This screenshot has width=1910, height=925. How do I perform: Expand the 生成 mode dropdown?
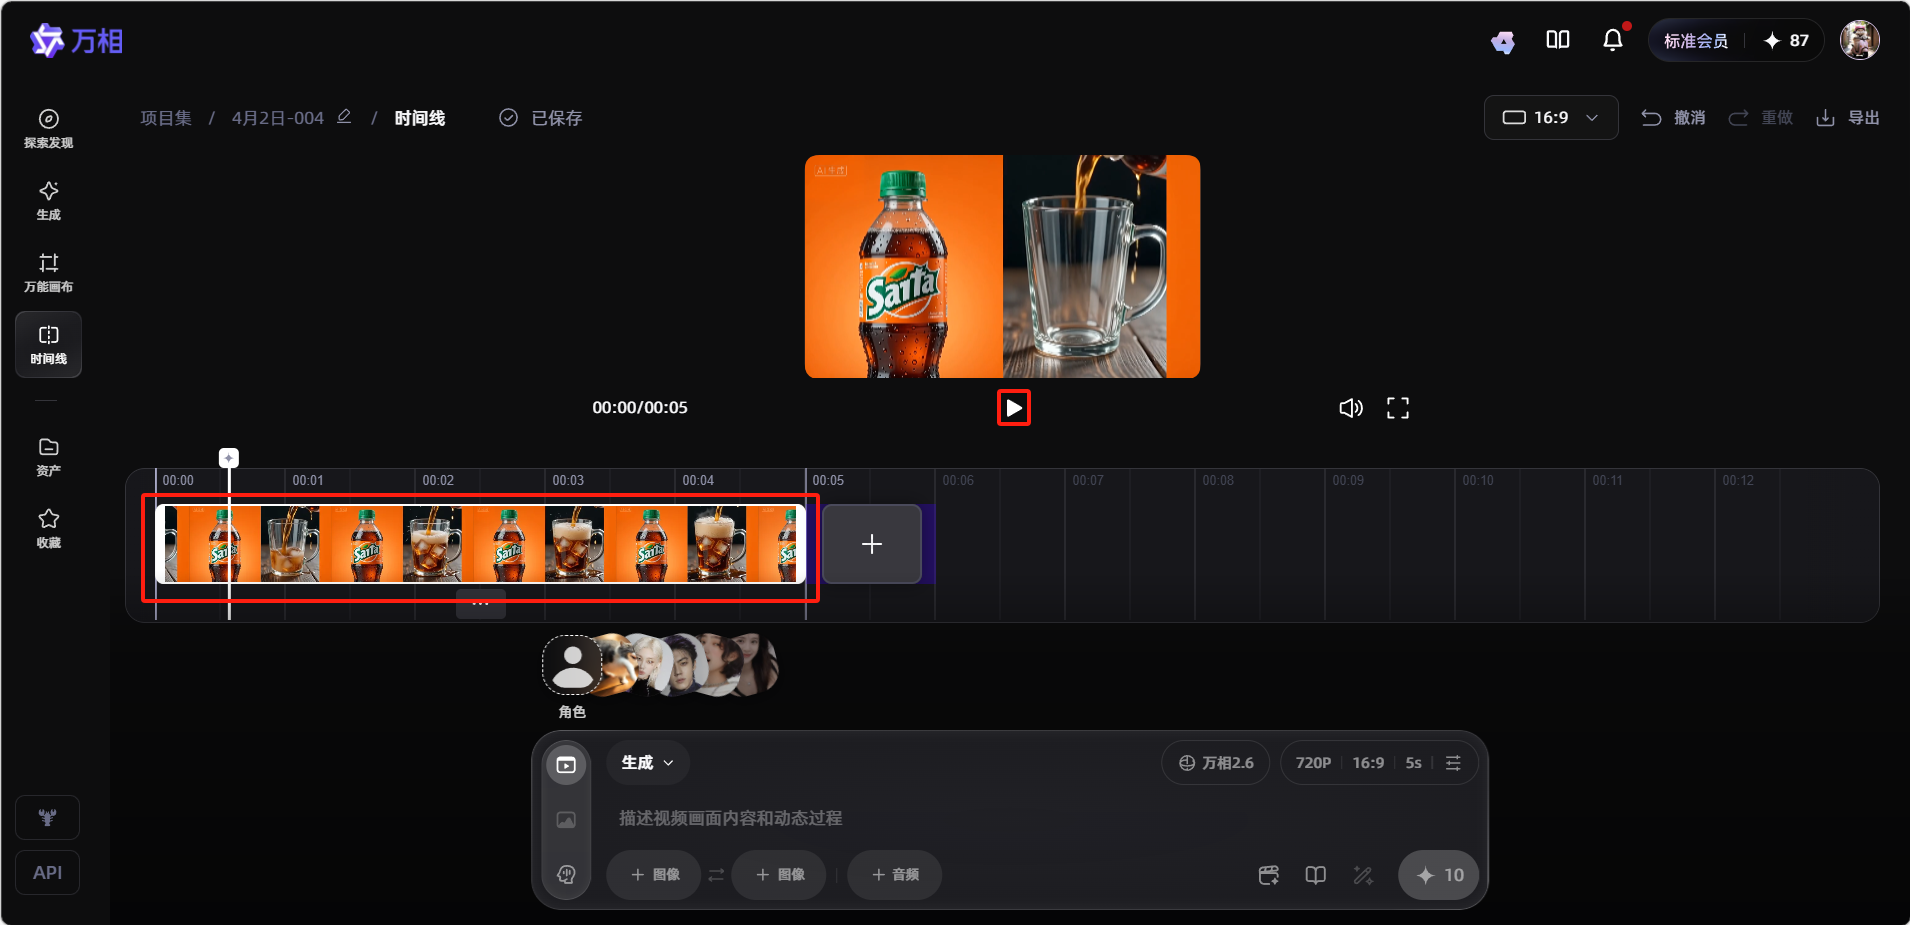[647, 763]
